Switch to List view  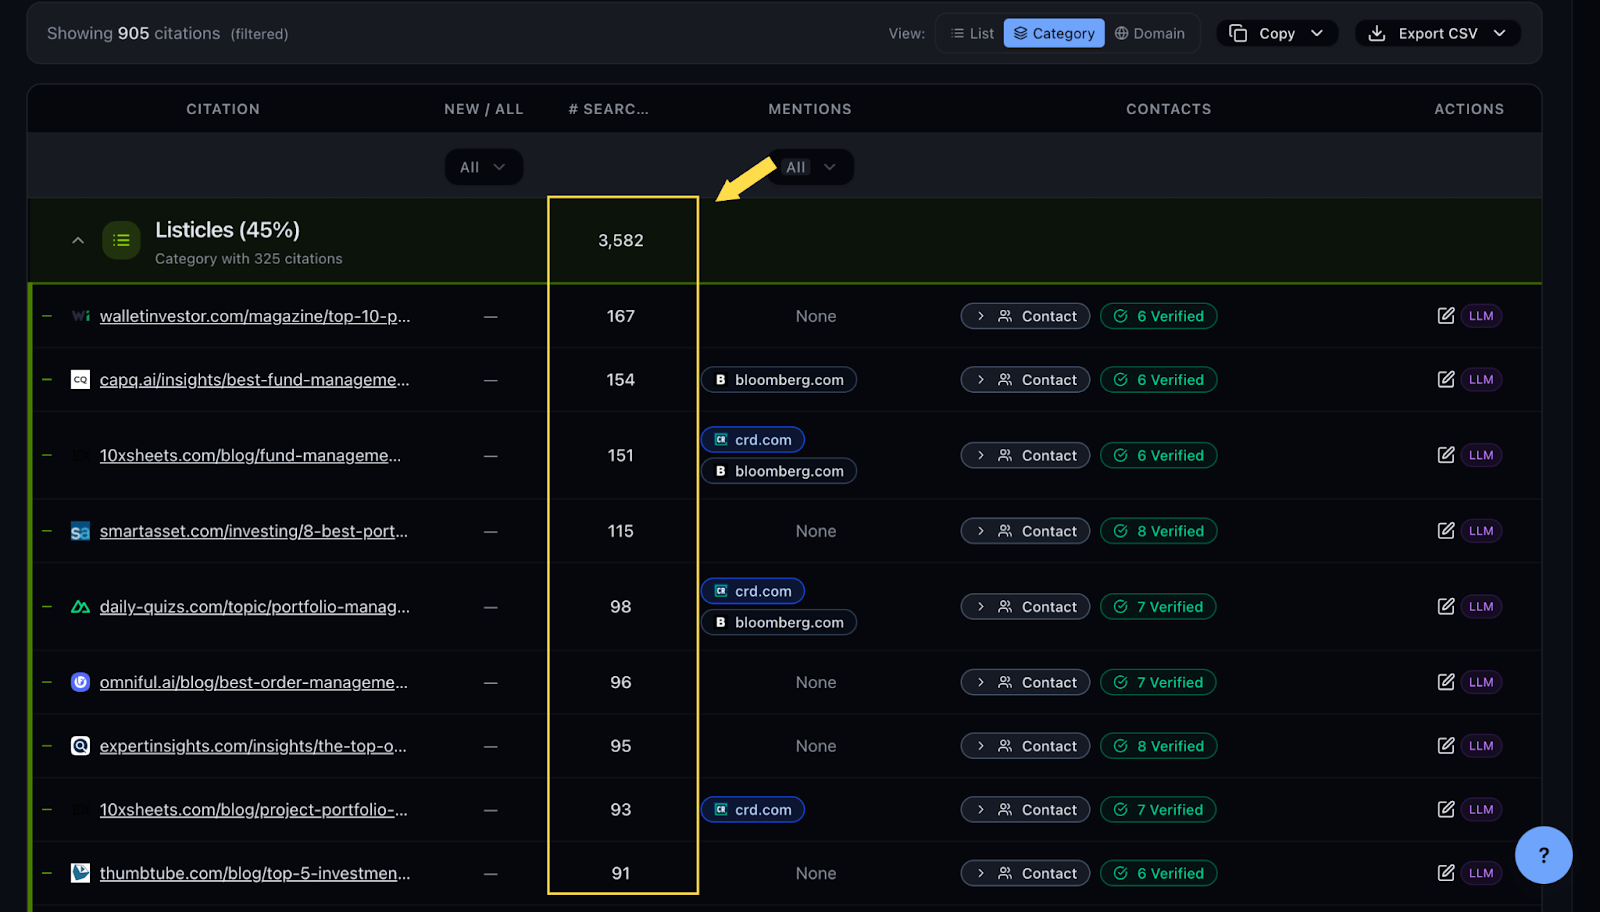pyautogui.click(x=971, y=33)
